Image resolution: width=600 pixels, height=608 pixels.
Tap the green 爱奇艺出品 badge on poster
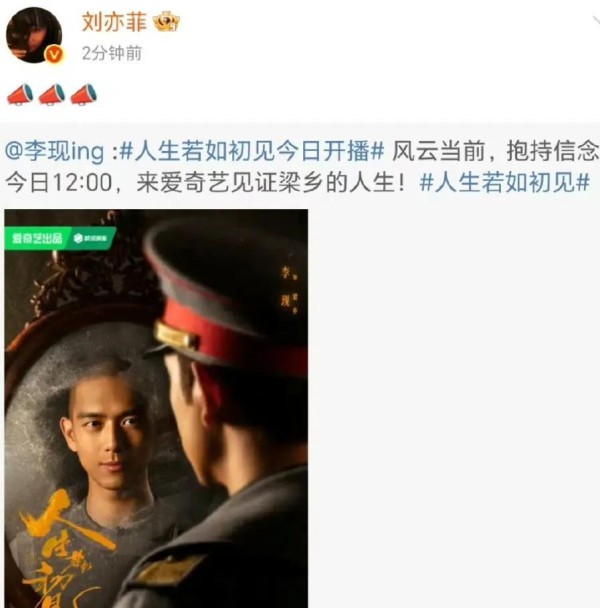tap(38, 238)
